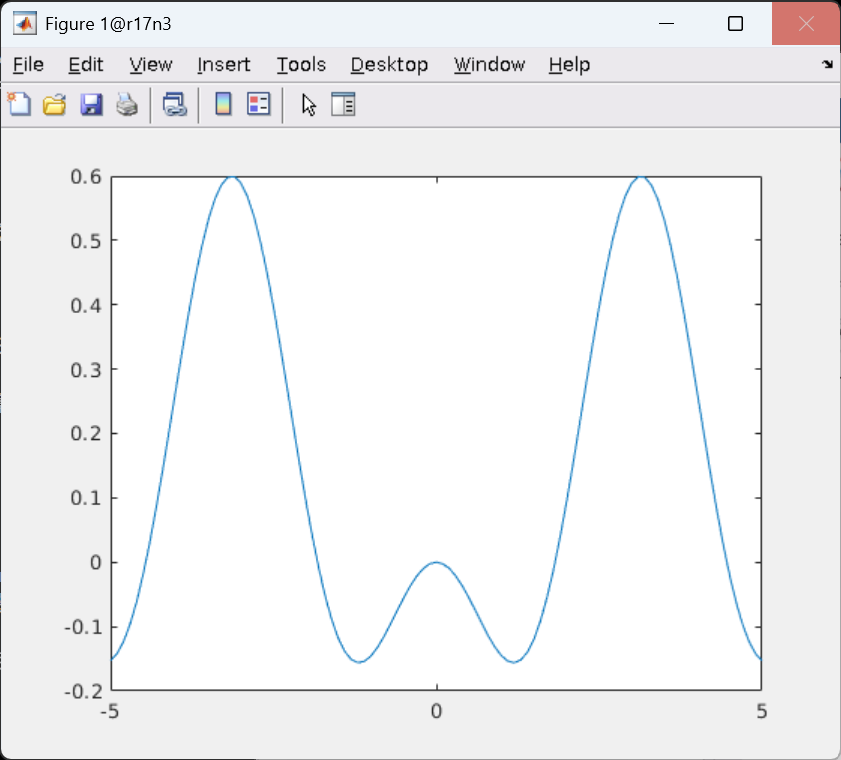Click the New Figure toolbar icon

(x=19, y=104)
